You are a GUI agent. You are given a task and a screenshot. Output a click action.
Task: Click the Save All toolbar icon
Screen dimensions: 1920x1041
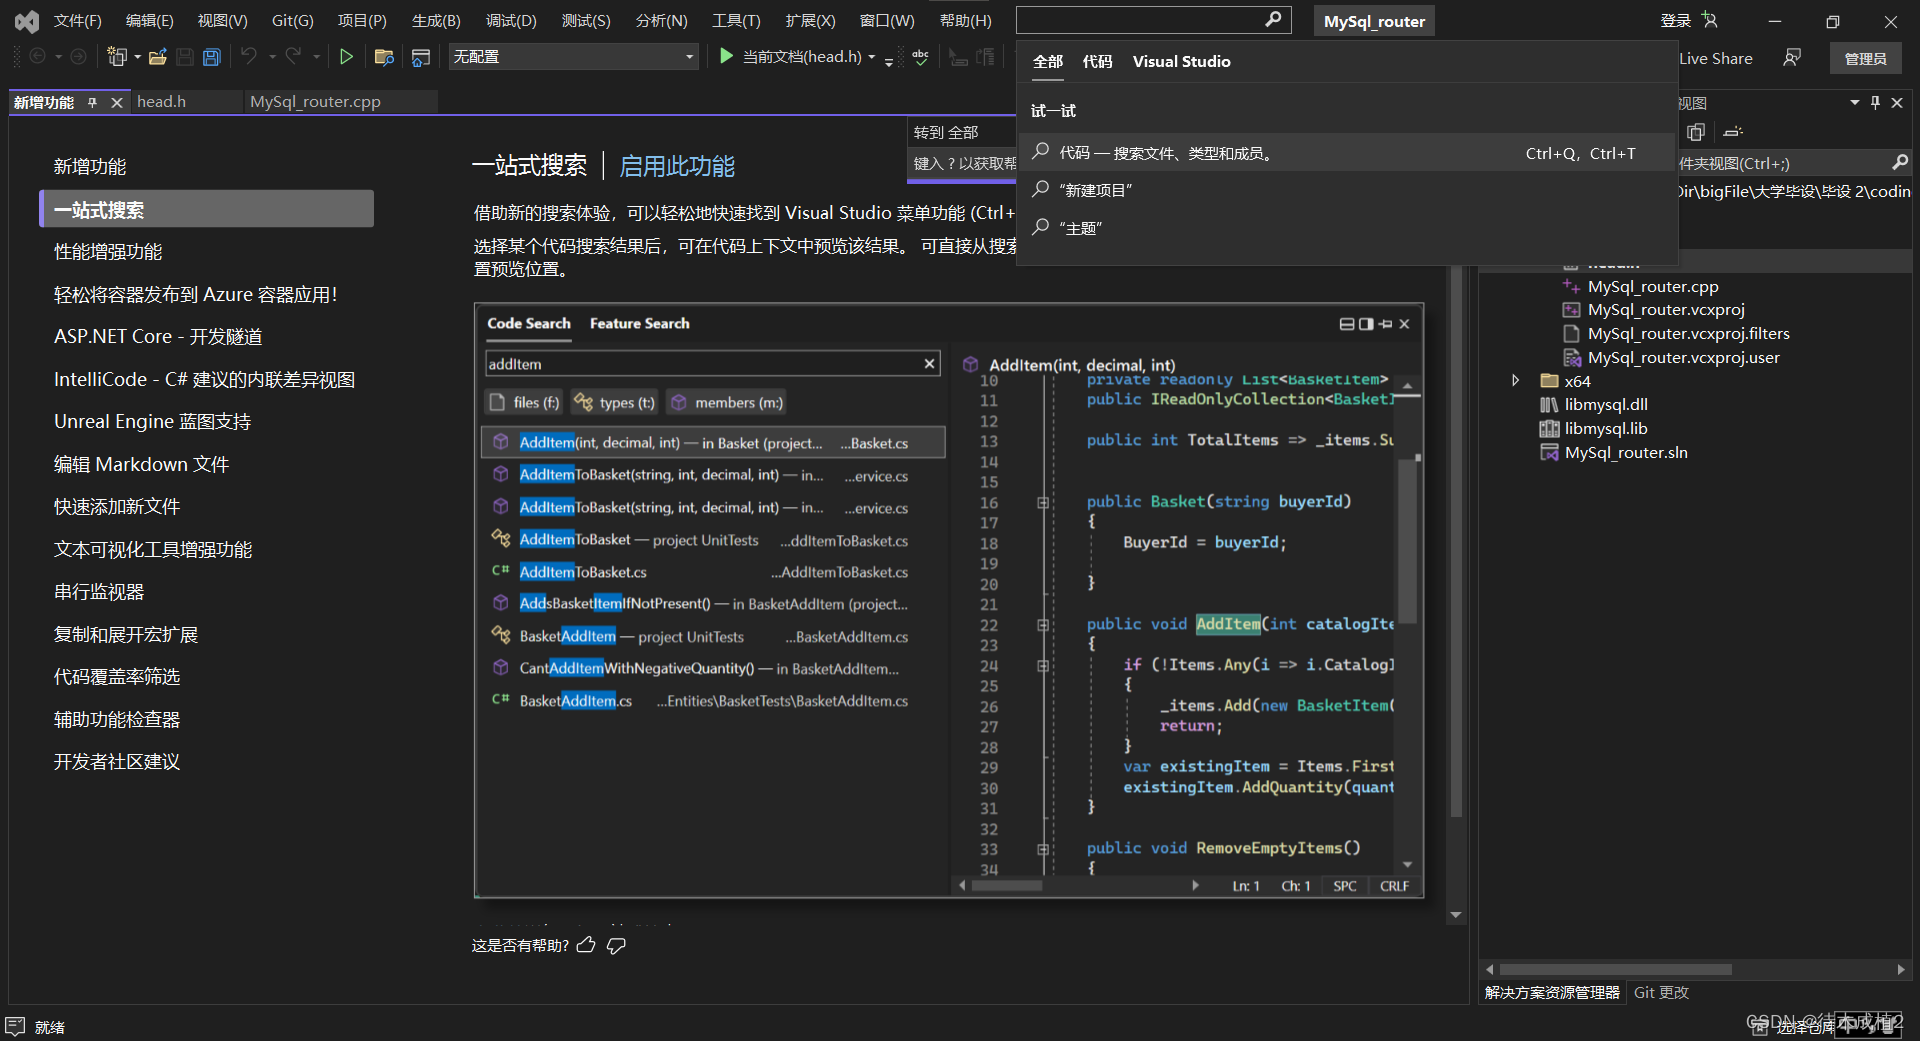[211, 57]
